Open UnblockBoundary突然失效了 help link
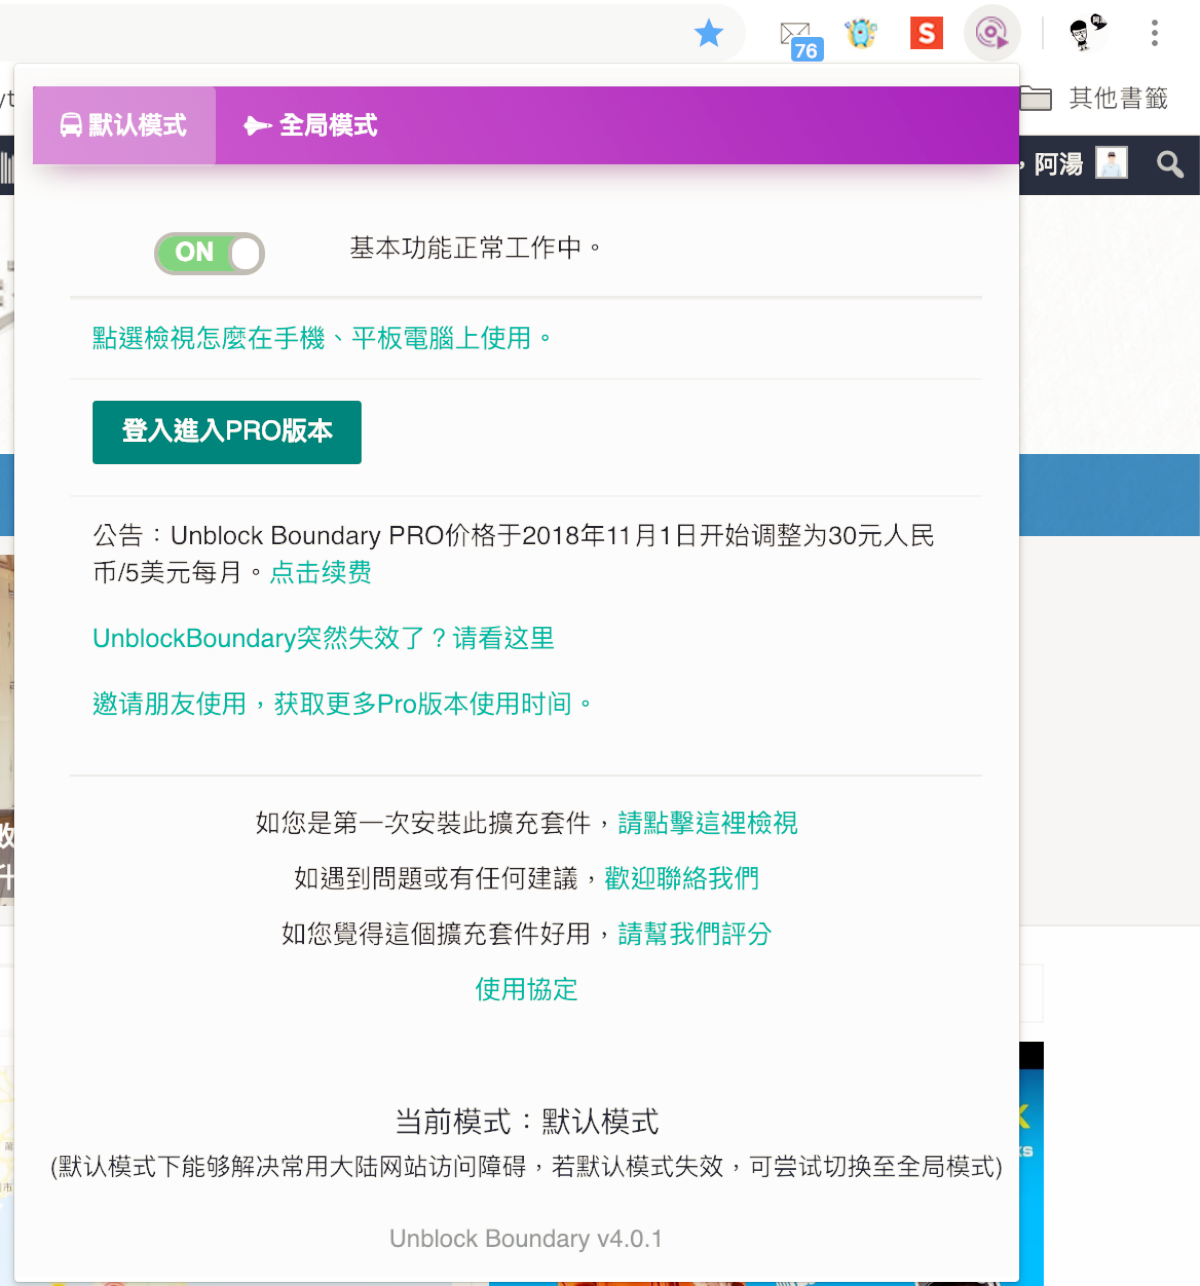Image resolution: width=1200 pixels, height=1286 pixels. (x=323, y=639)
